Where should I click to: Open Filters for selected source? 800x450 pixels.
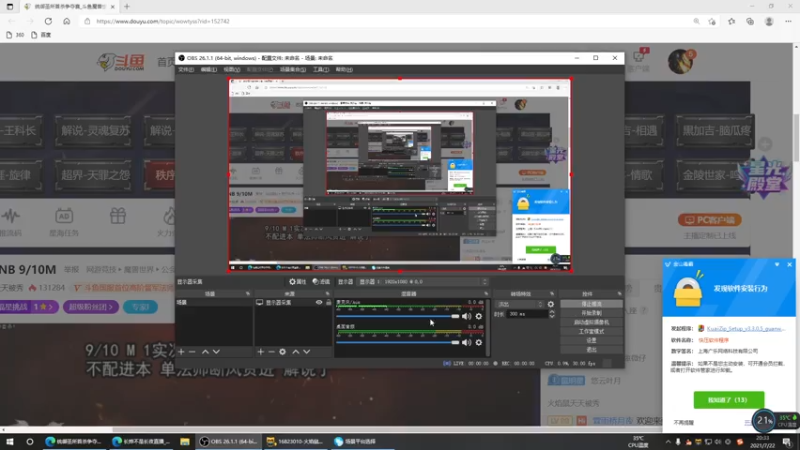(321, 282)
